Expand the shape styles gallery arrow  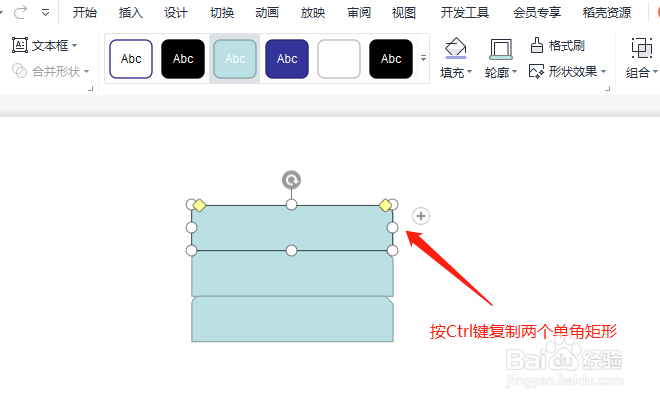(423, 58)
